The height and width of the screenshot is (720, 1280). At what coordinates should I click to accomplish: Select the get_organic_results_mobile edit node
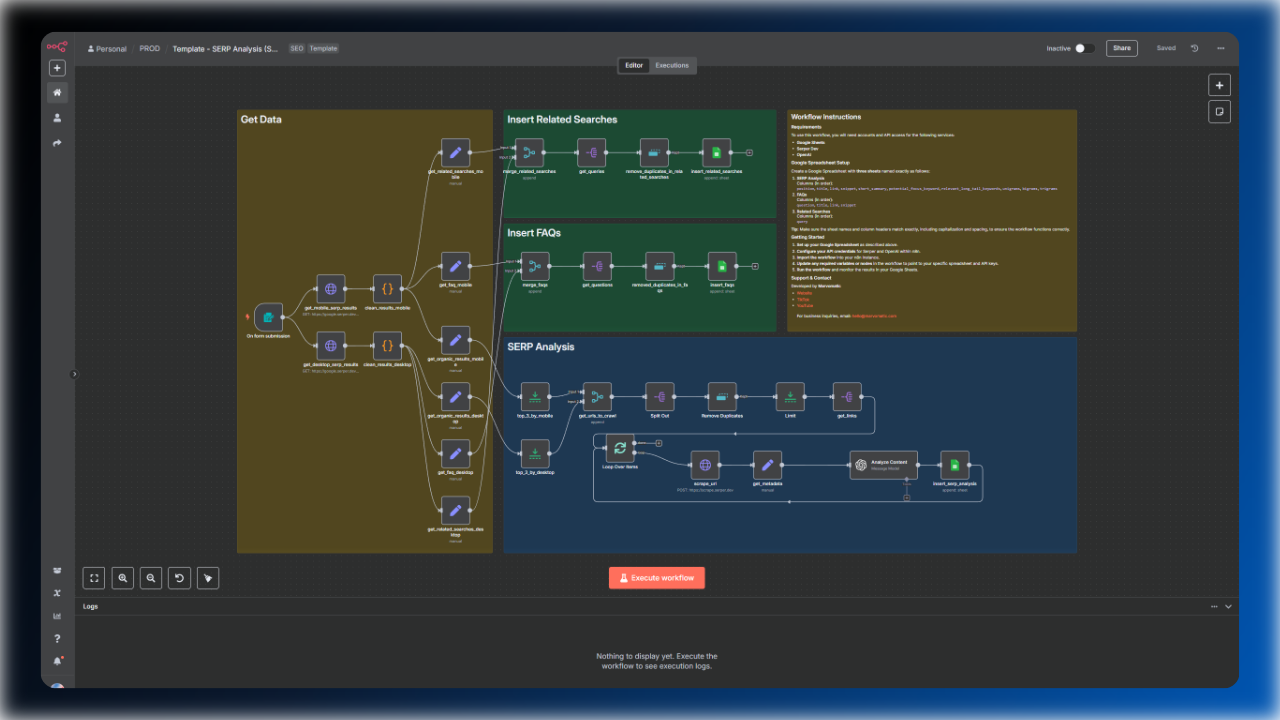click(456, 340)
